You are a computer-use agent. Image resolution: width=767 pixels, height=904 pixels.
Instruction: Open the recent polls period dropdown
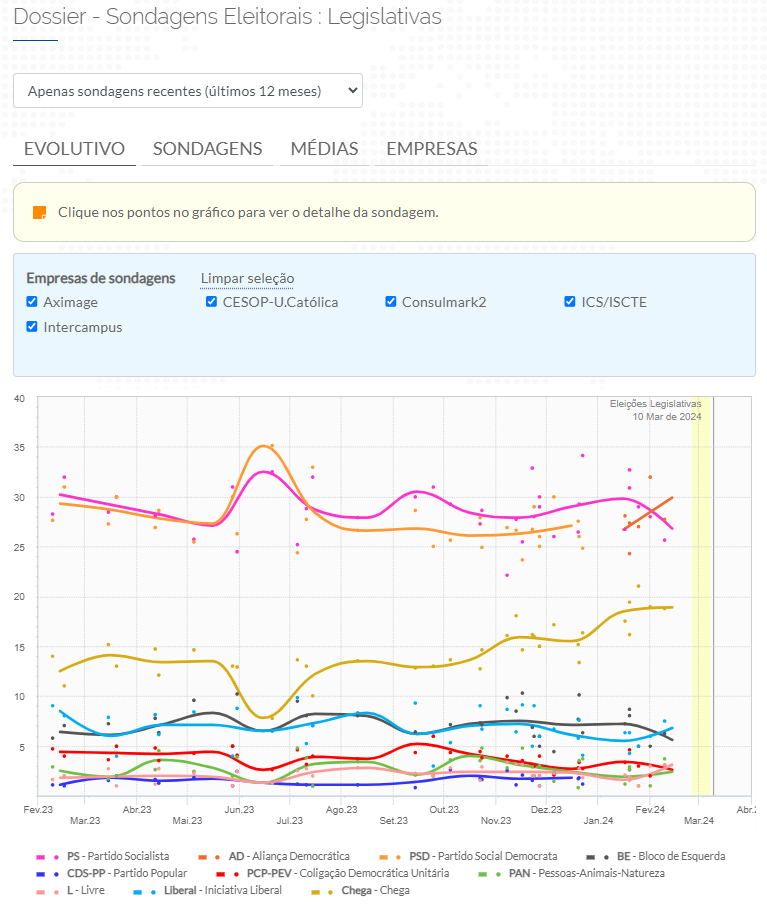pos(188,90)
